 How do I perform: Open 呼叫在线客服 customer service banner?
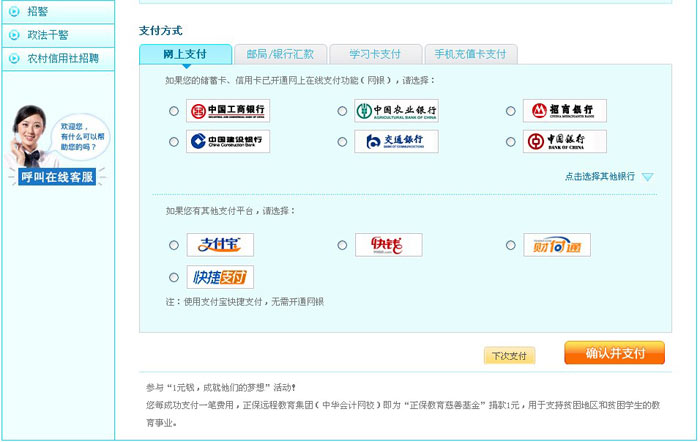[57, 177]
